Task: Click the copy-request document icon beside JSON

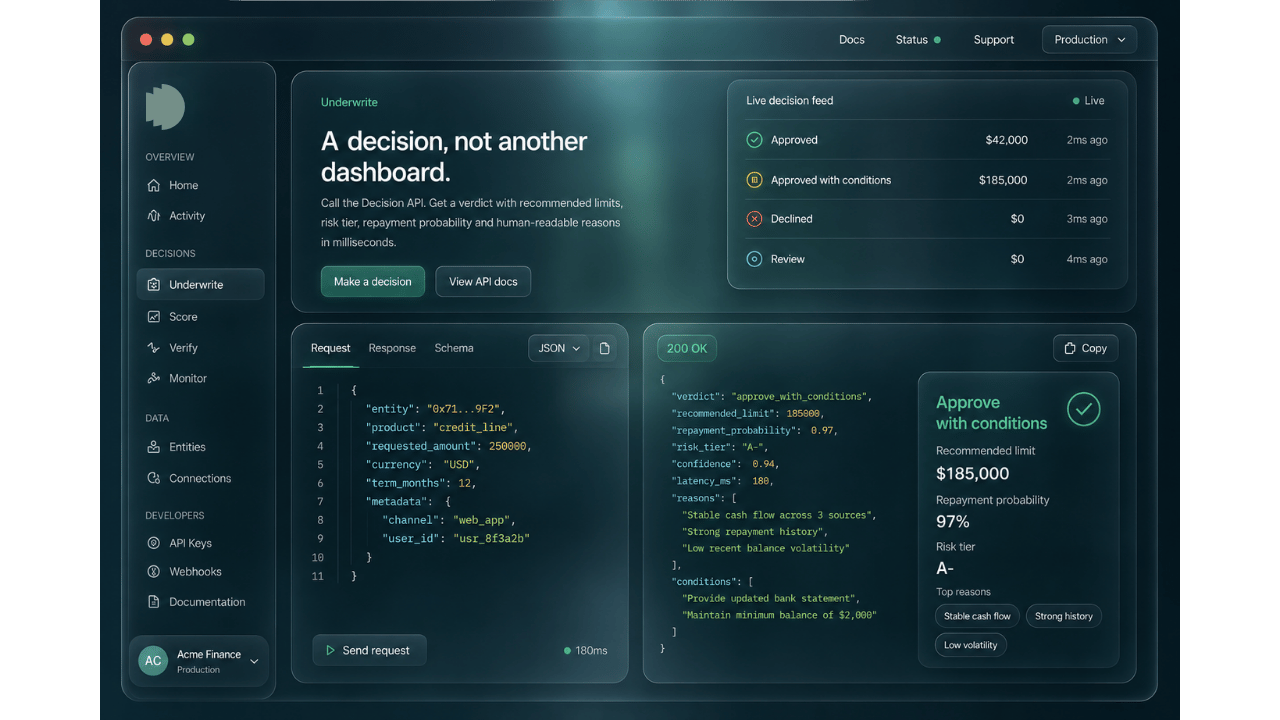Action: point(604,348)
